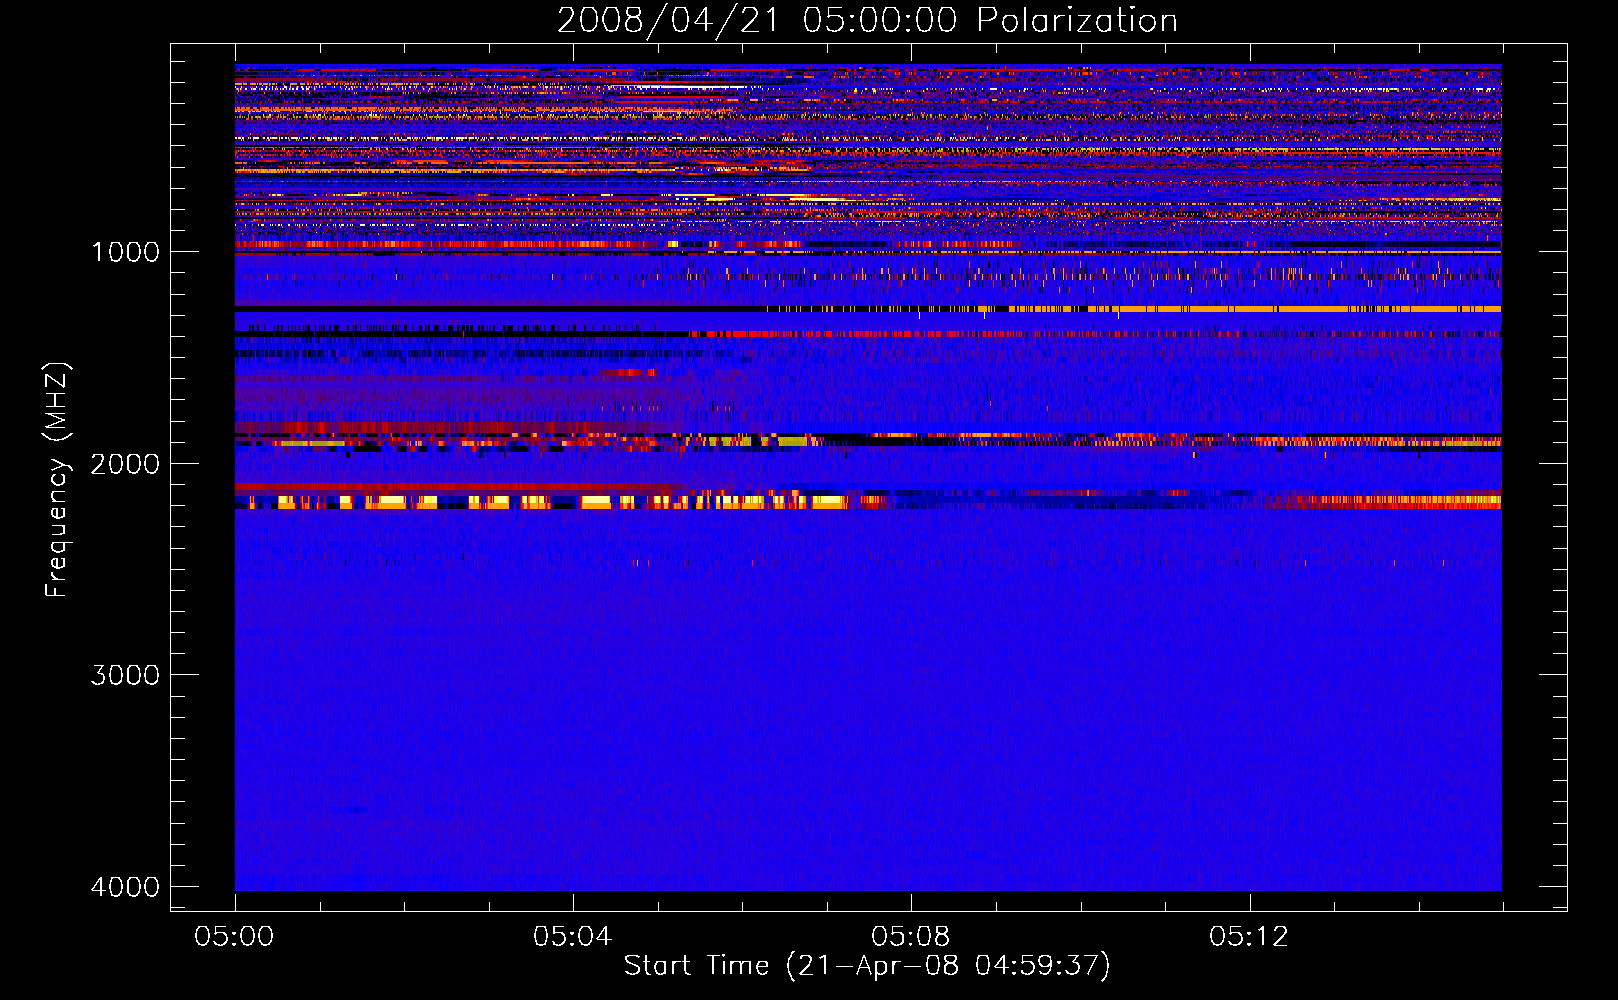Viewport: 1618px width, 1000px height.
Task: Click the '05:00' time tick label
Action: [234, 936]
